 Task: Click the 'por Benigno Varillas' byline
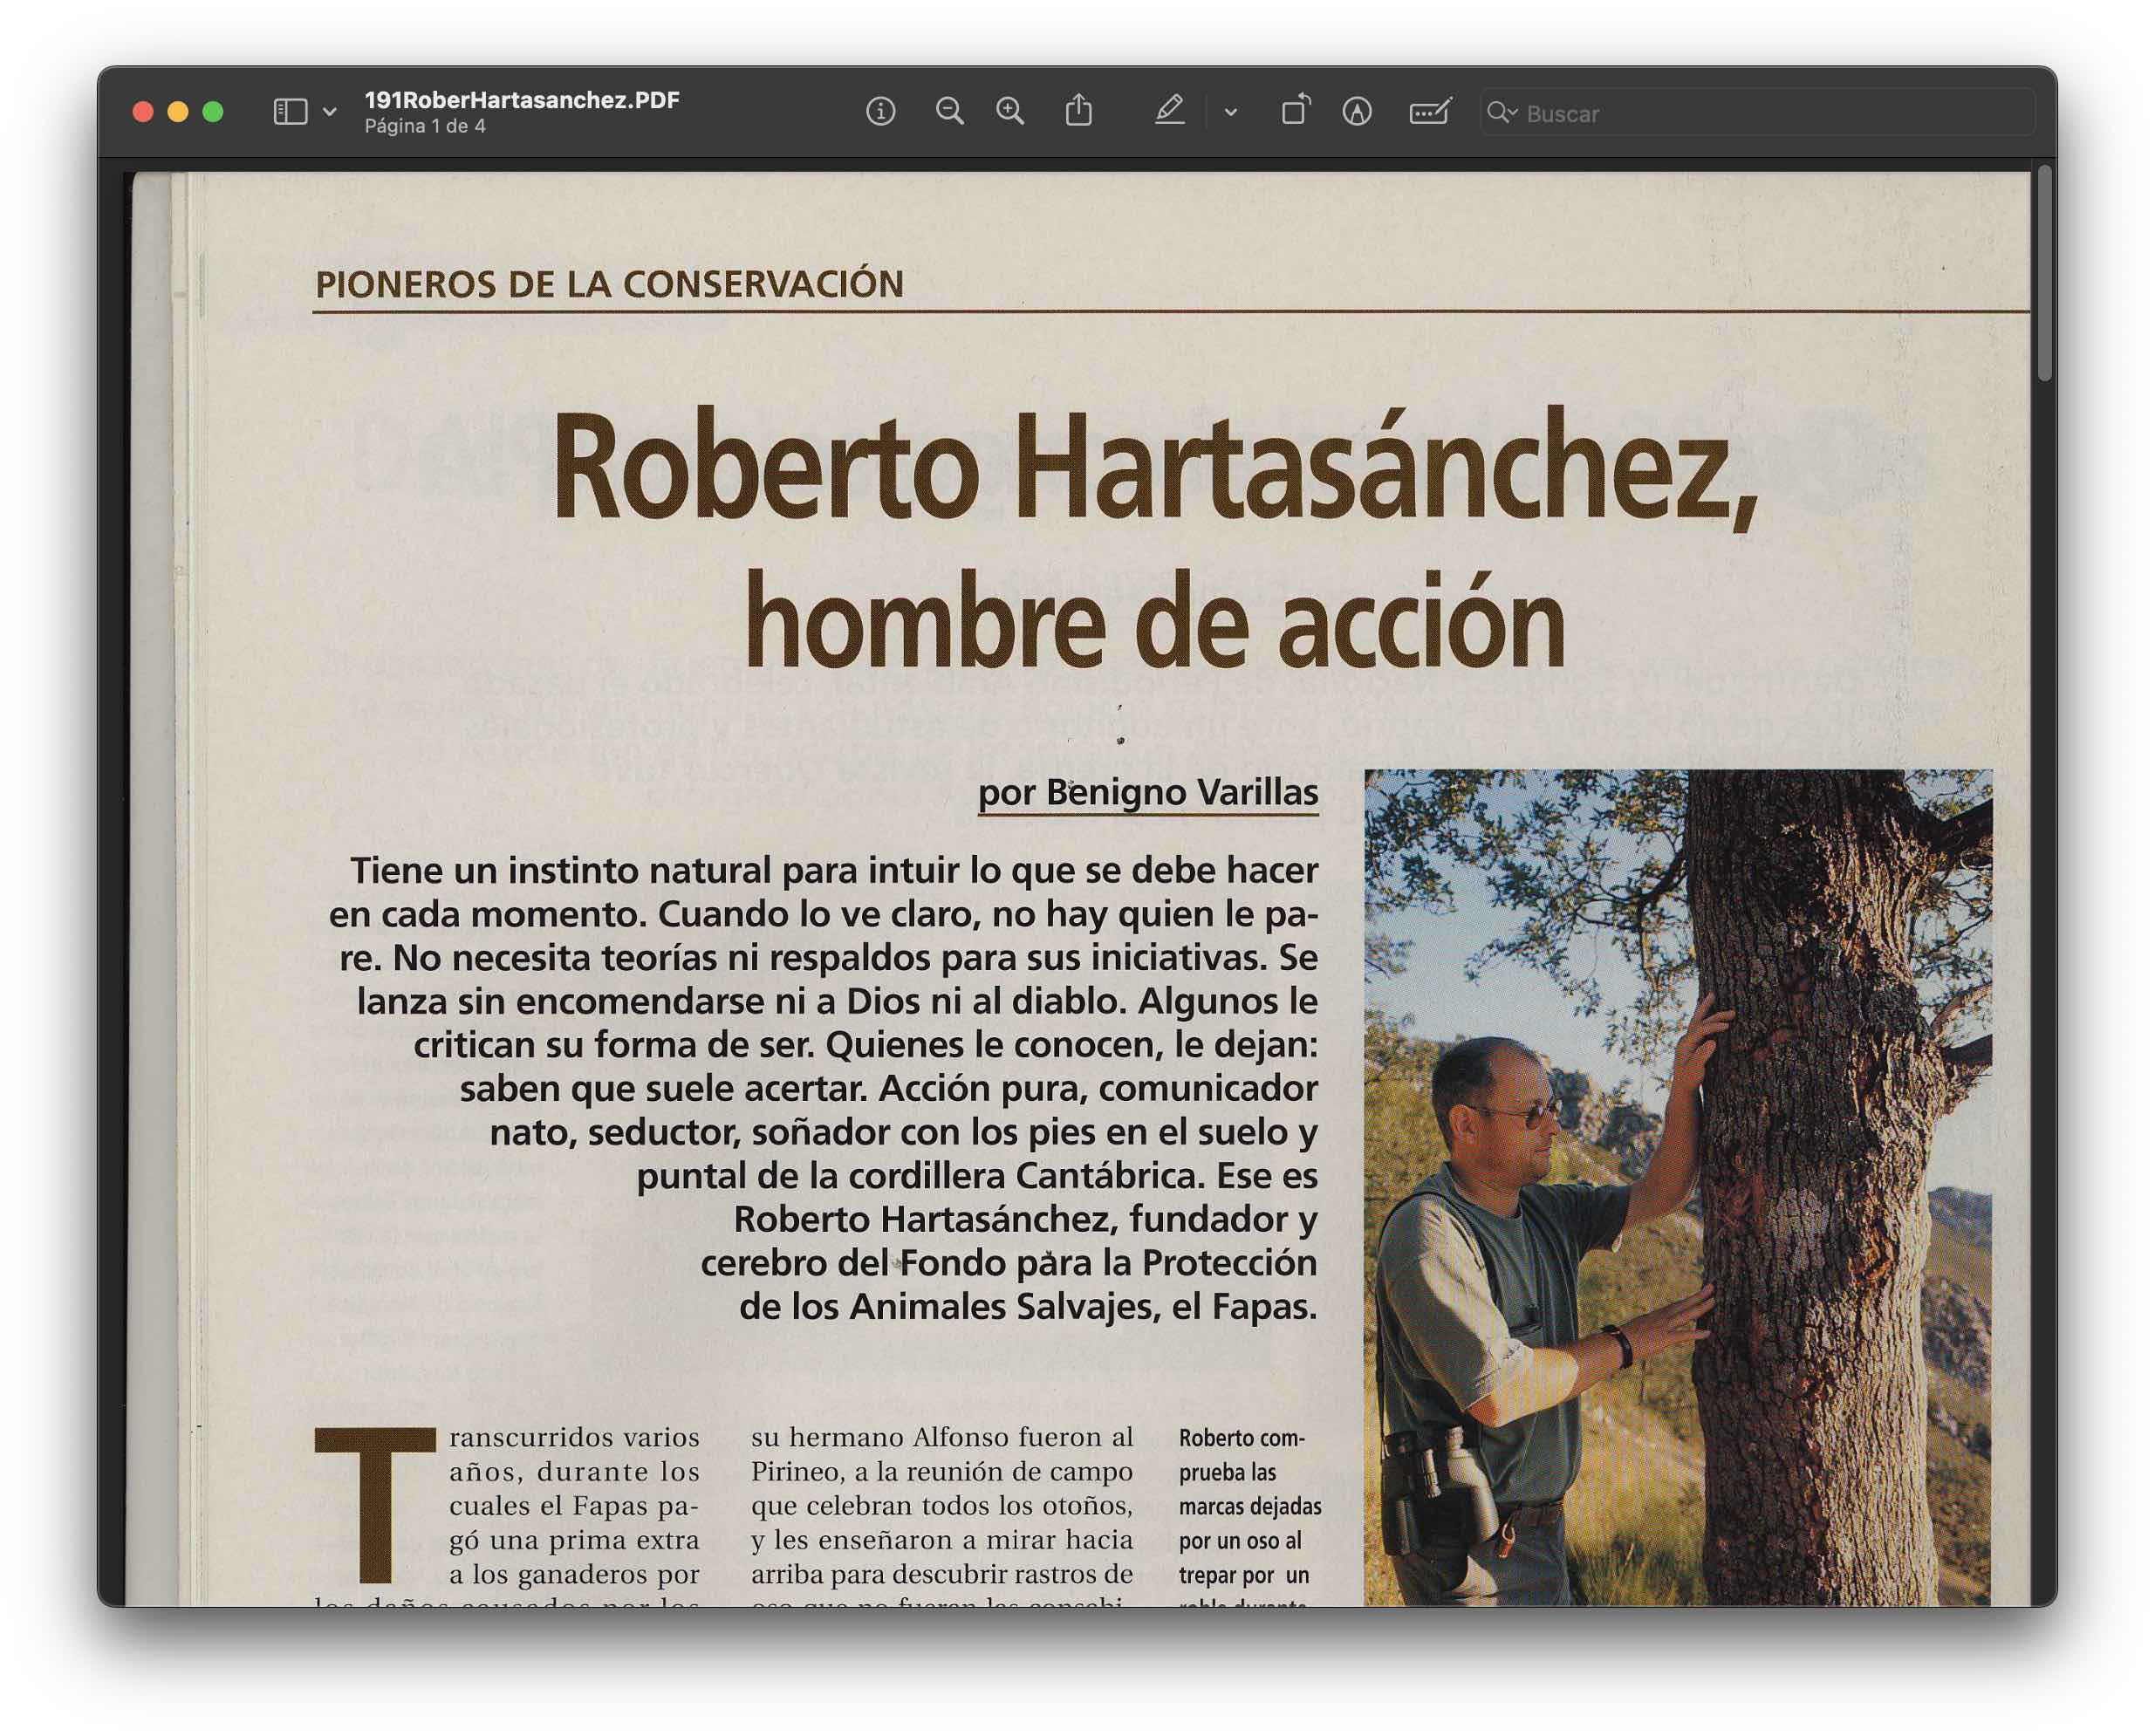point(1148,792)
